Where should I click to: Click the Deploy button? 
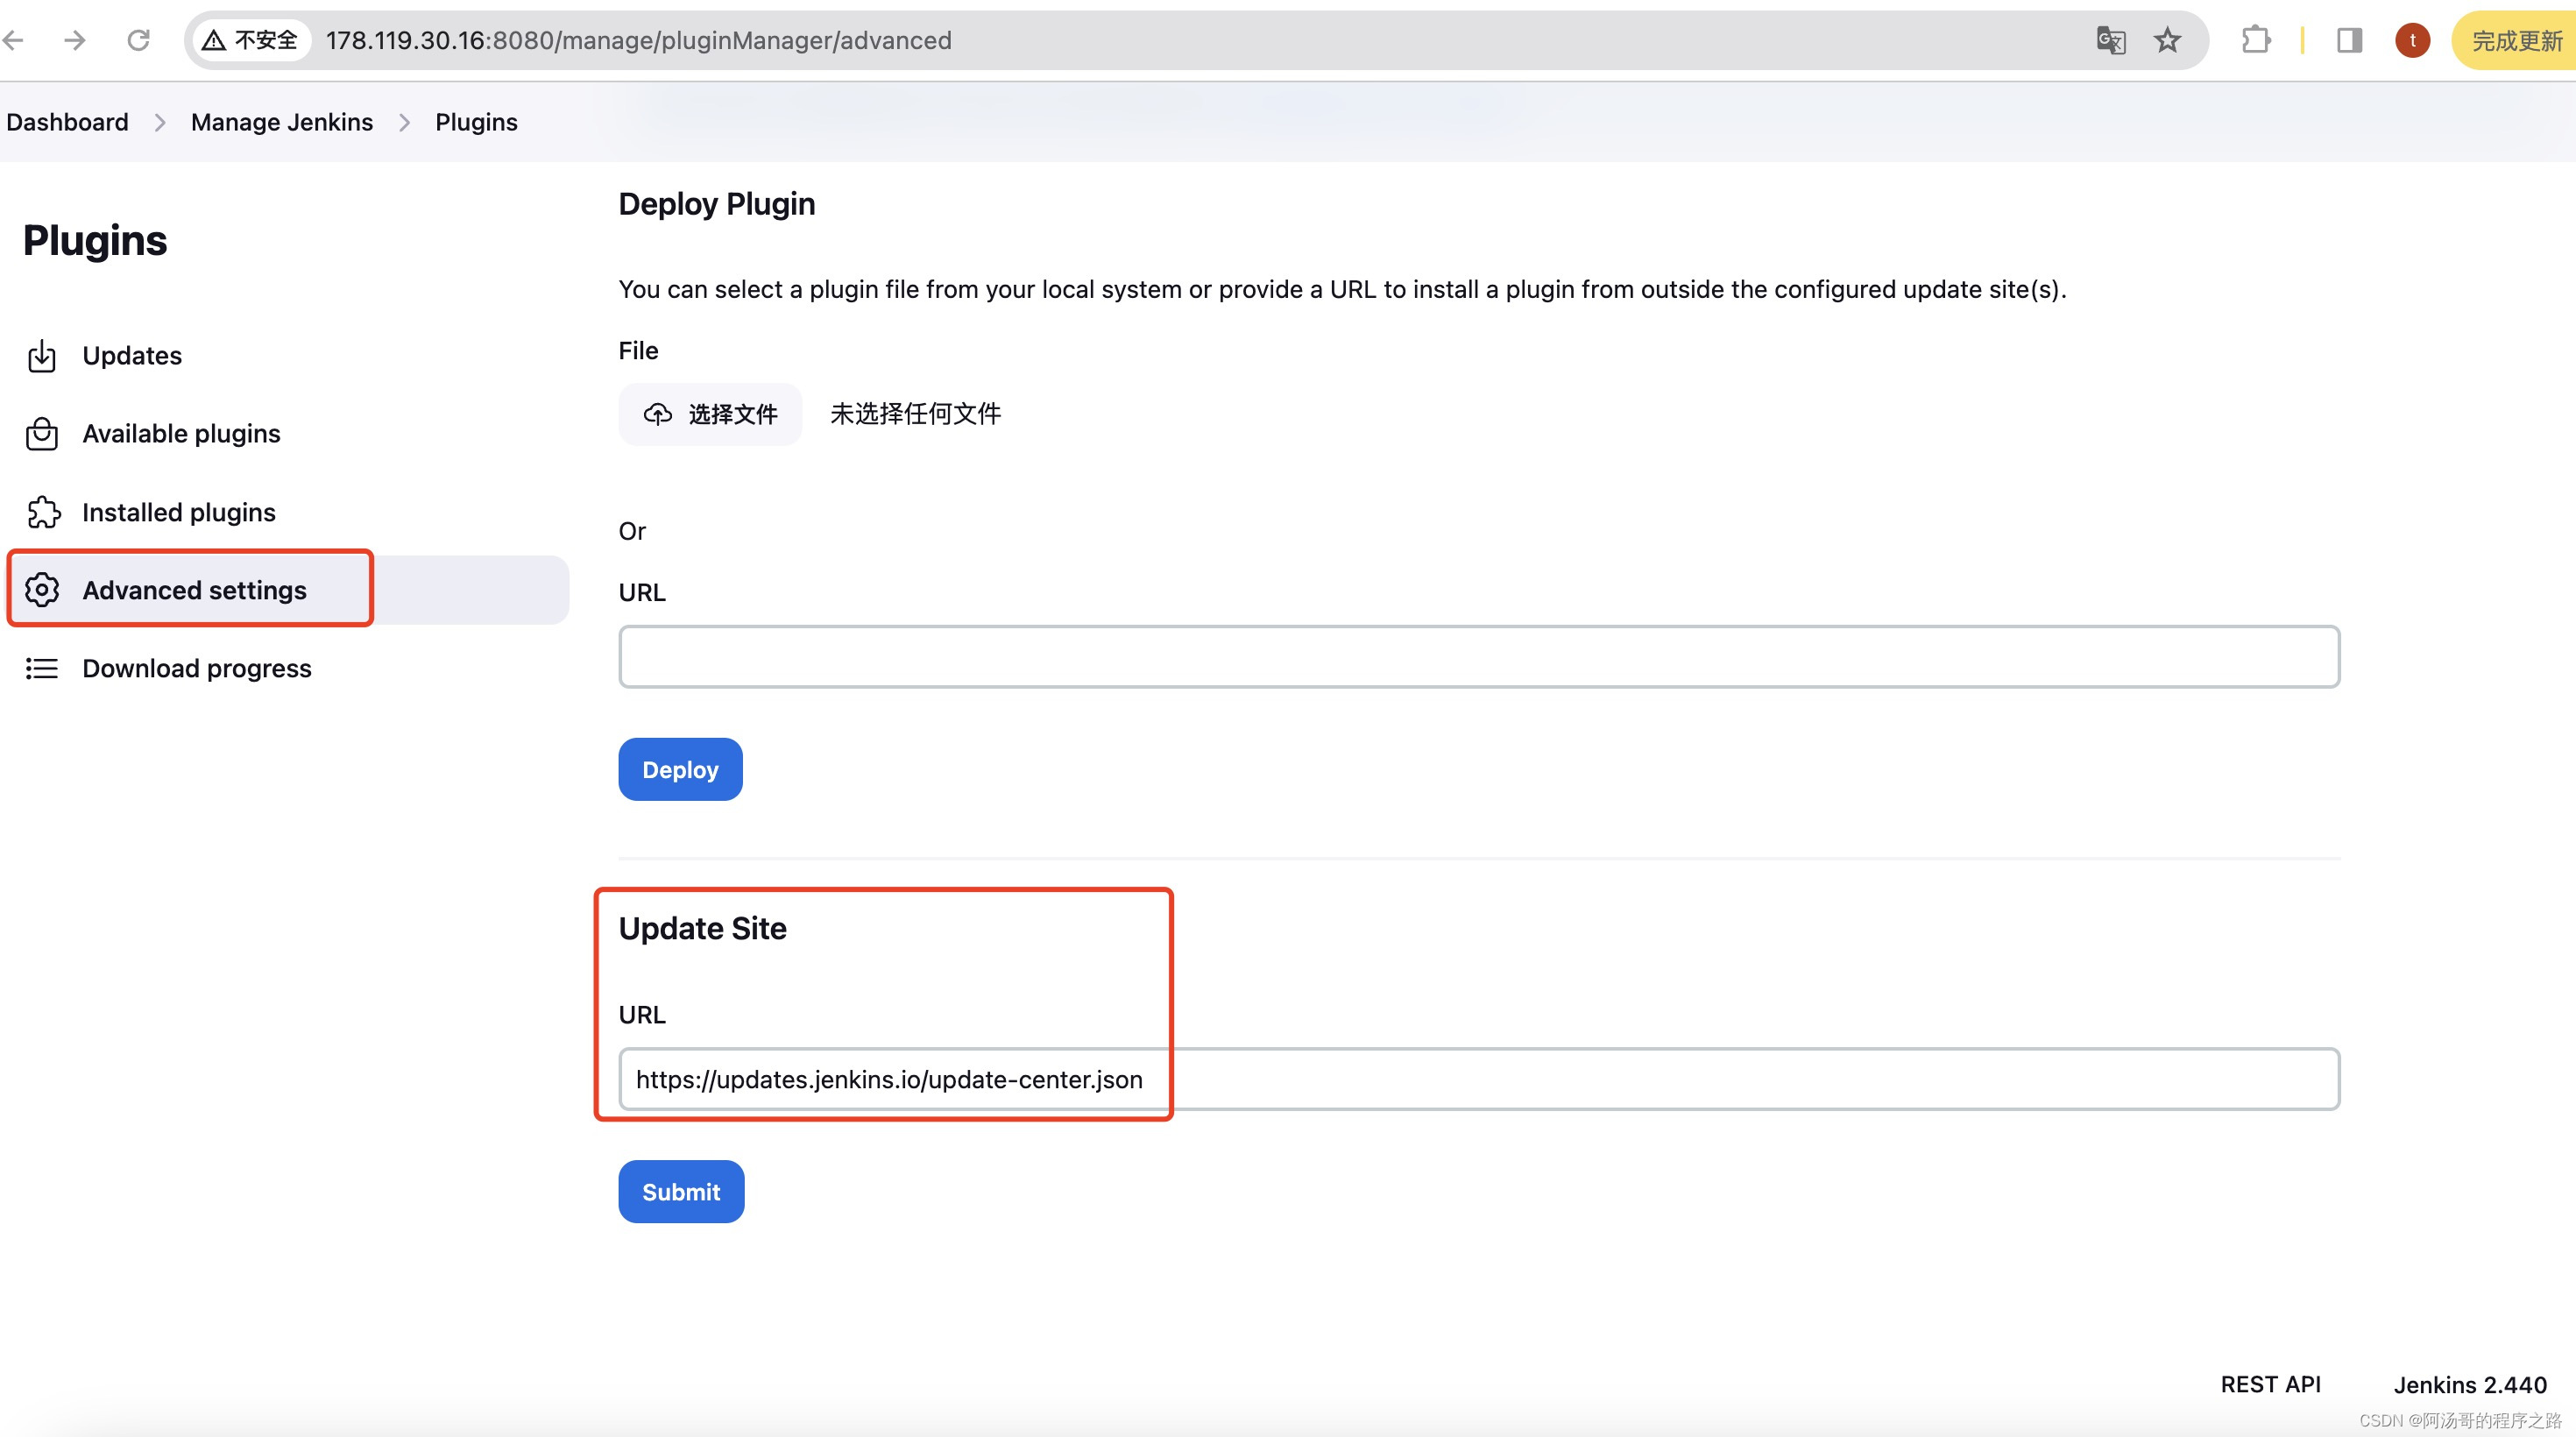pos(680,769)
